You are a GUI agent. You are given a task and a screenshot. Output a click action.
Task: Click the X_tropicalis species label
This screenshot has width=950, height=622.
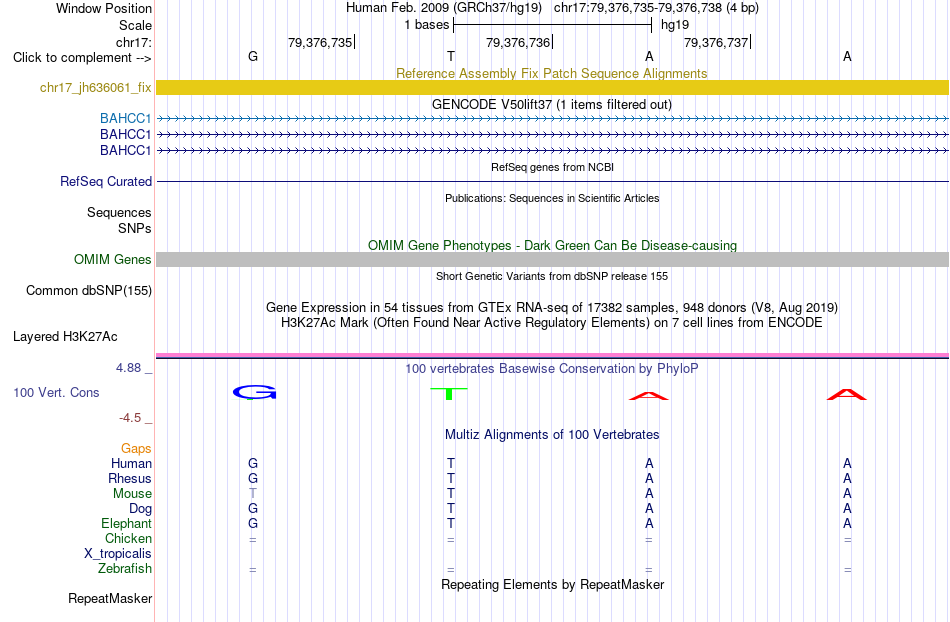point(118,554)
